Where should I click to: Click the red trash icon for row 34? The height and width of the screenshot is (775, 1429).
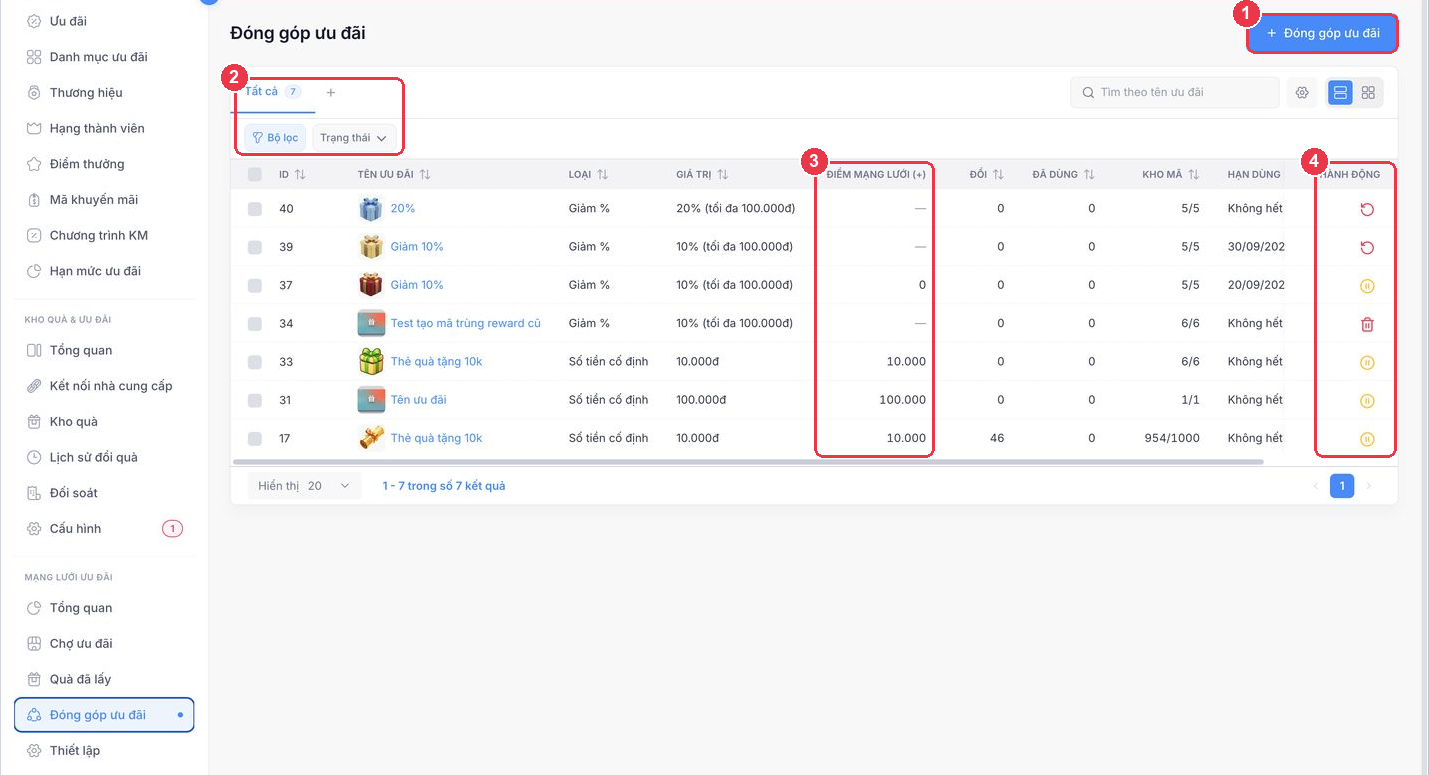pyautogui.click(x=1367, y=324)
